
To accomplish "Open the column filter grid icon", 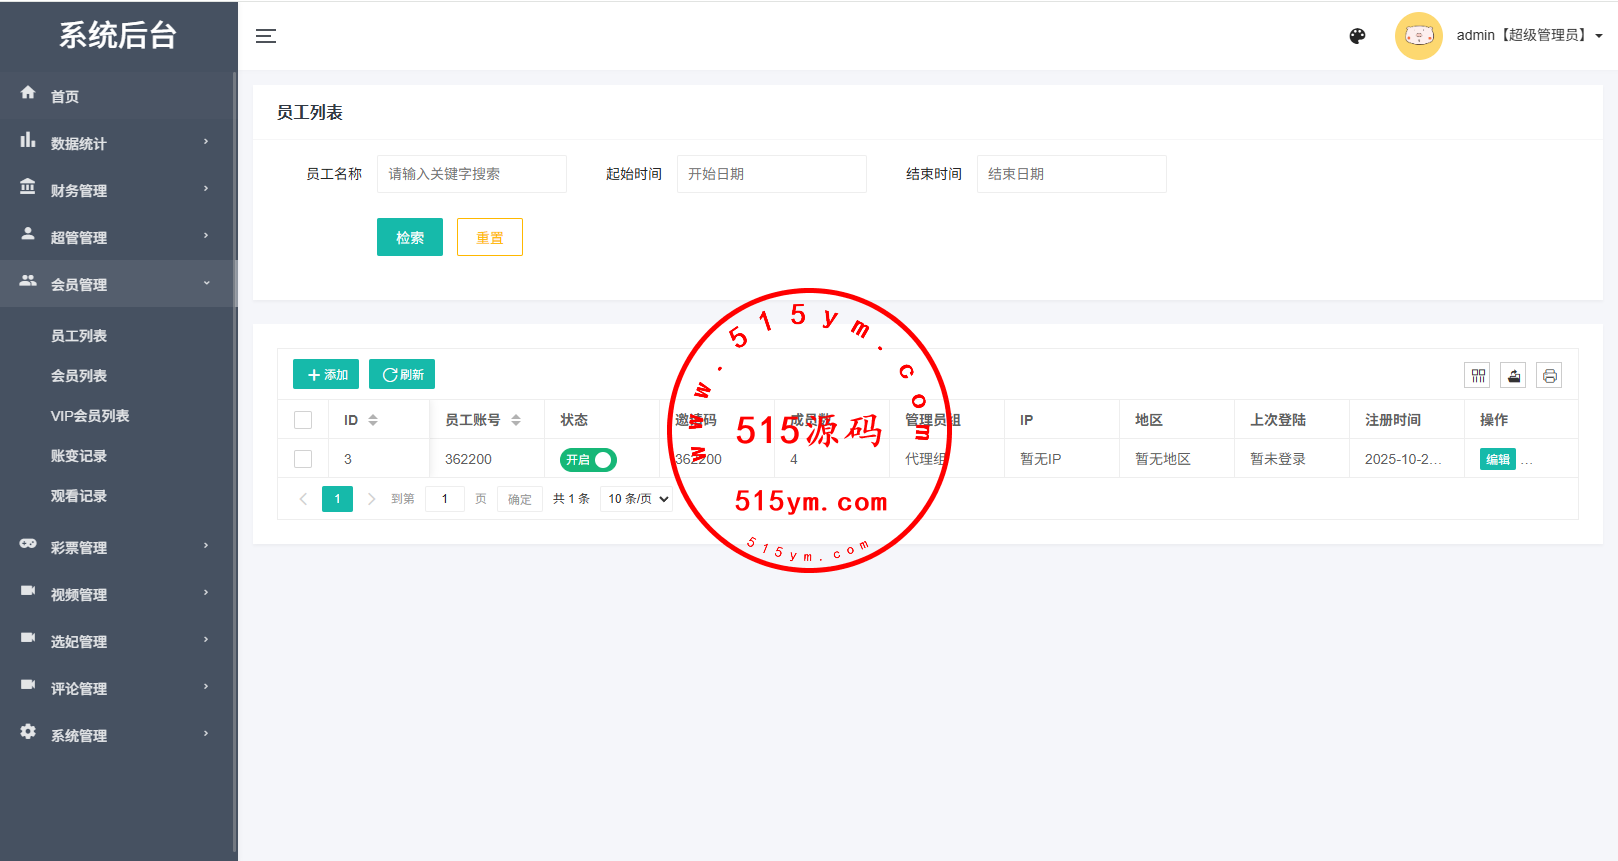I will [1477, 376].
